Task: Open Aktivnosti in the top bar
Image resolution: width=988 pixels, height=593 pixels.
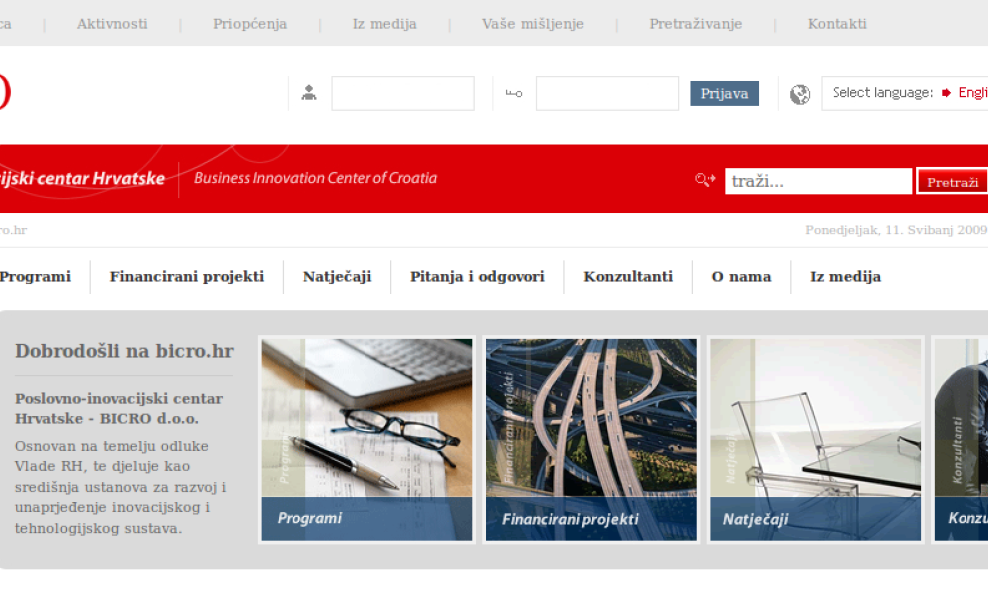Action: pos(112,24)
